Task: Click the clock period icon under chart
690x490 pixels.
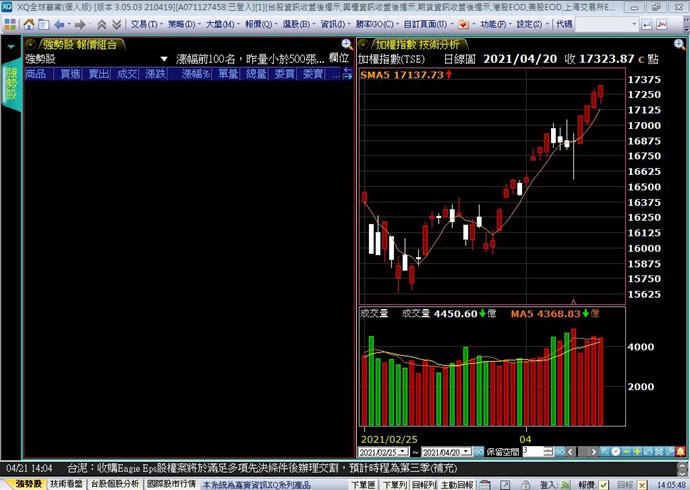Action: point(616,452)
